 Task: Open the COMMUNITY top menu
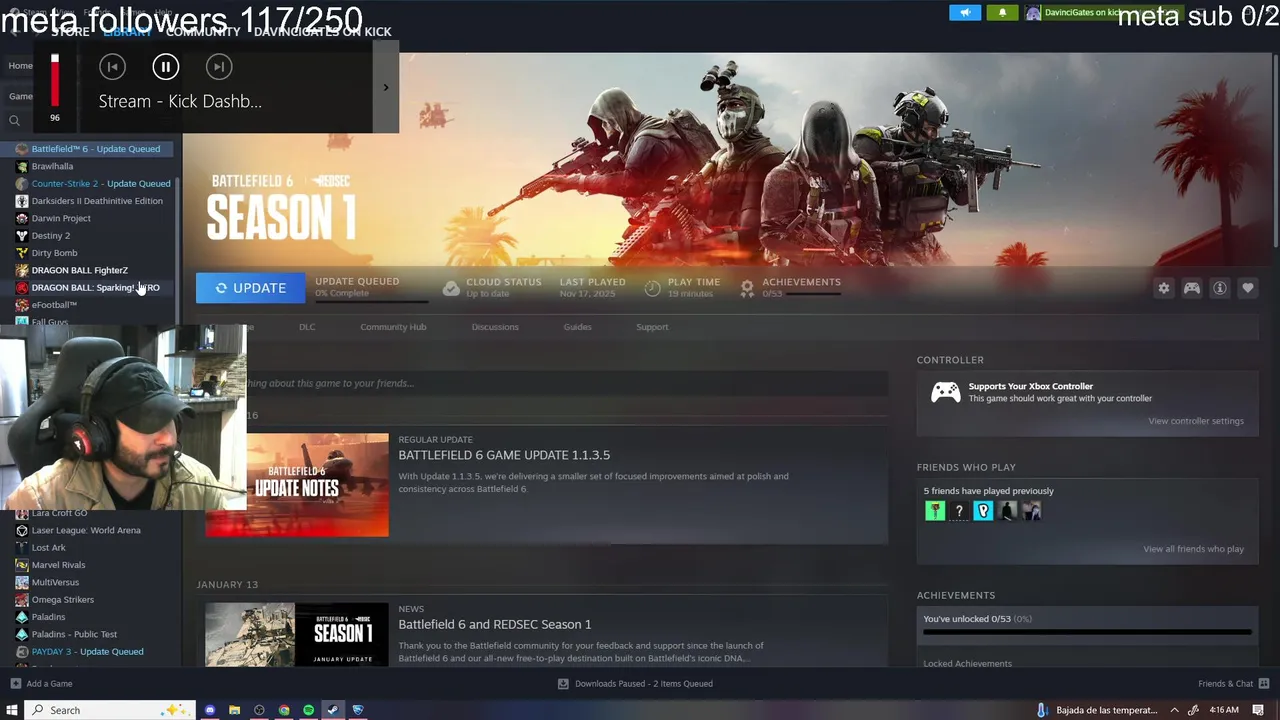(203, 32)
